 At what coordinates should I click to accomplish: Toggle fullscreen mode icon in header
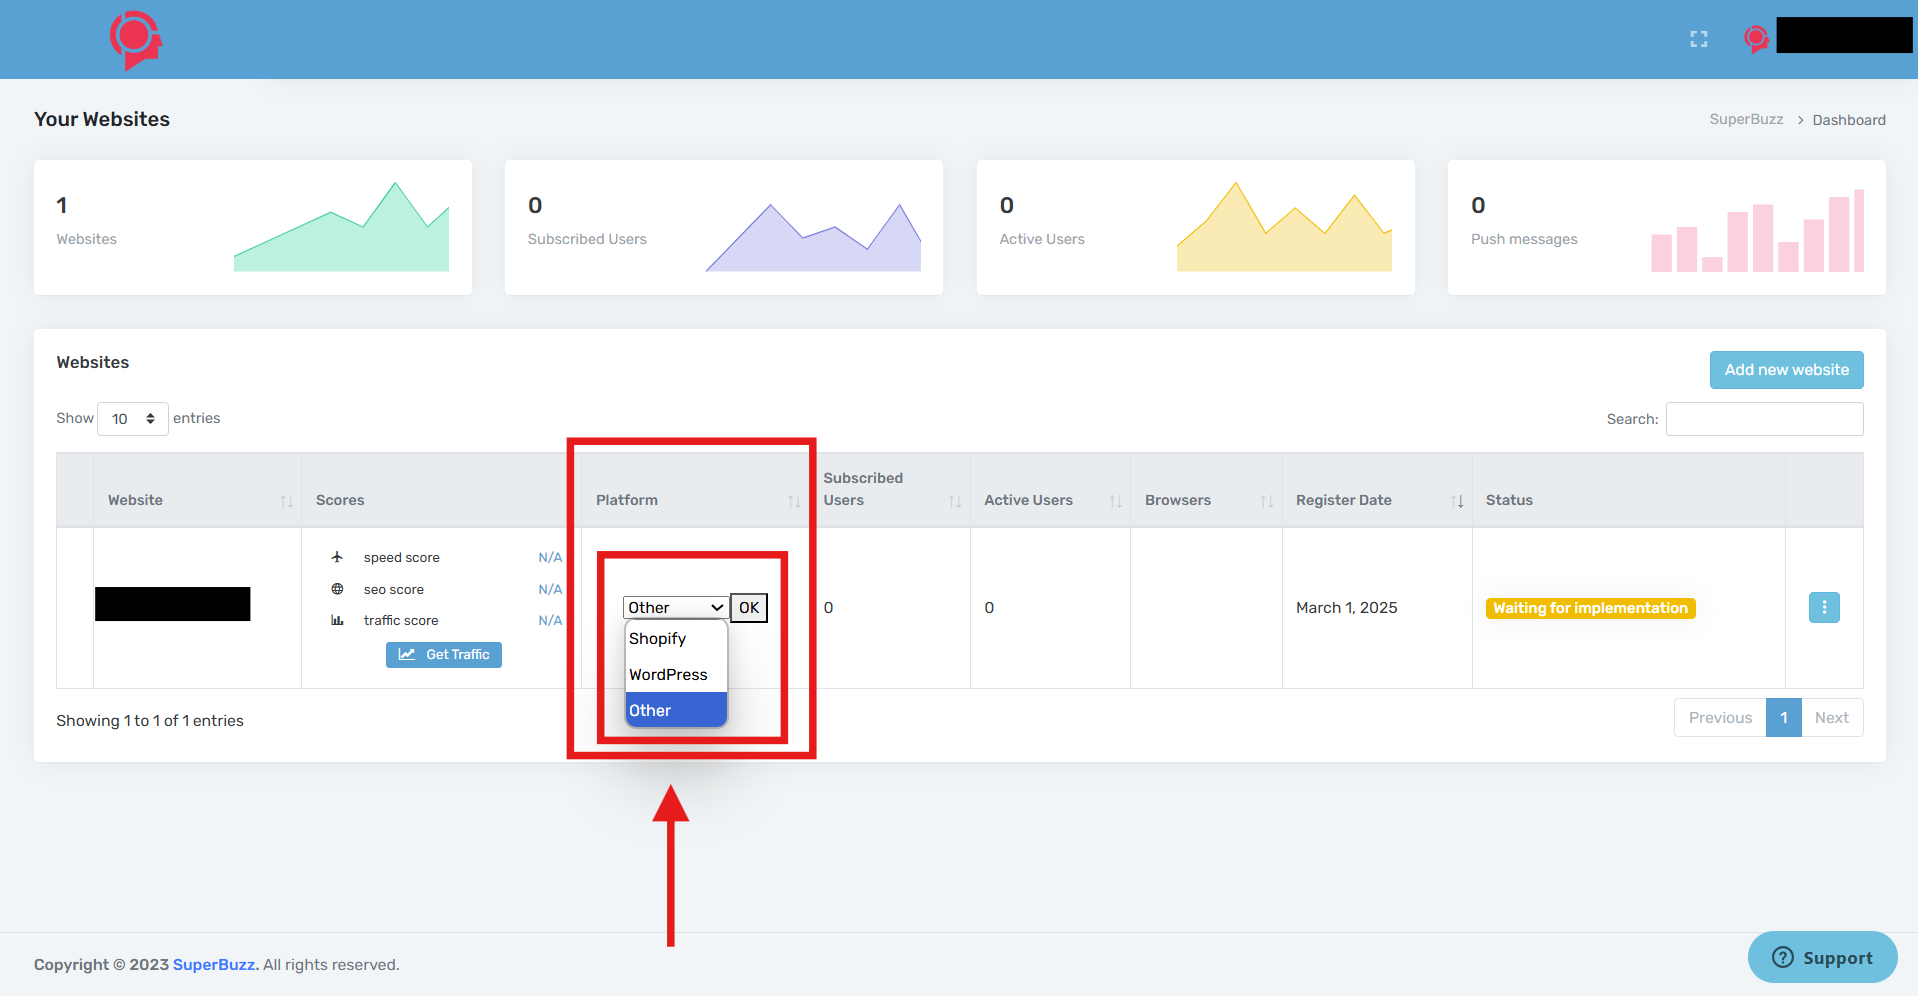pyautogui.click(x=1698, y=39)
